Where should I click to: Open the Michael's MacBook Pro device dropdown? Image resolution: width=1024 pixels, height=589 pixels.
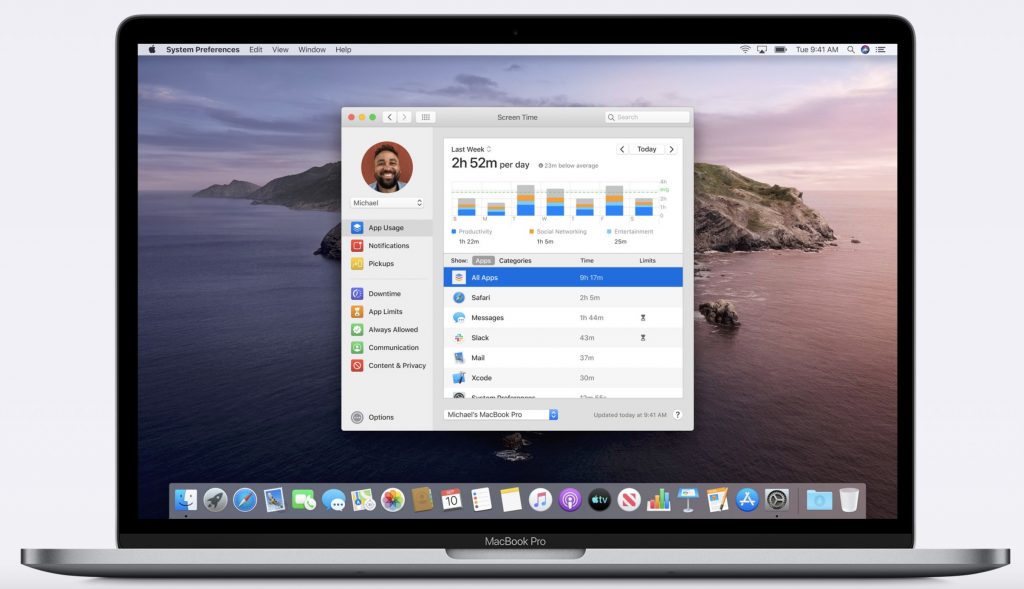pos(500,414)
